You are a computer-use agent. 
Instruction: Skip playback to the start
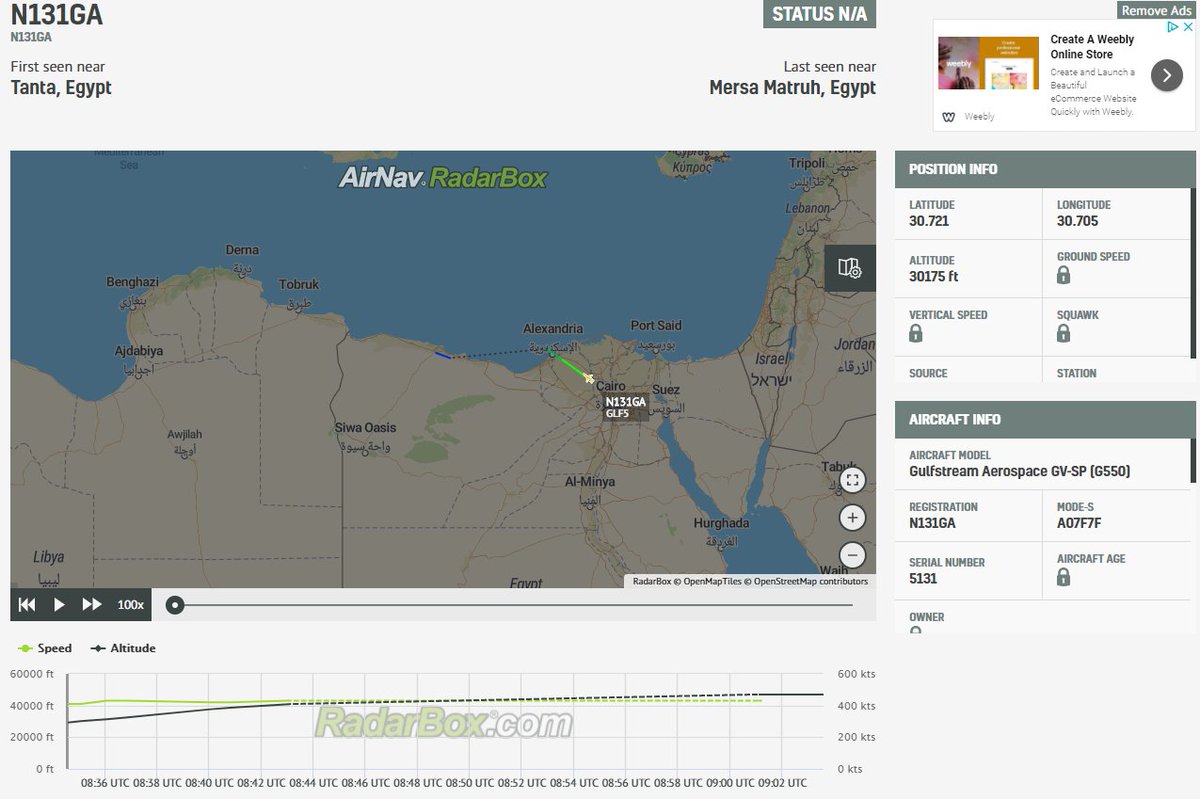pyautogui.click(x=27, y=604)
